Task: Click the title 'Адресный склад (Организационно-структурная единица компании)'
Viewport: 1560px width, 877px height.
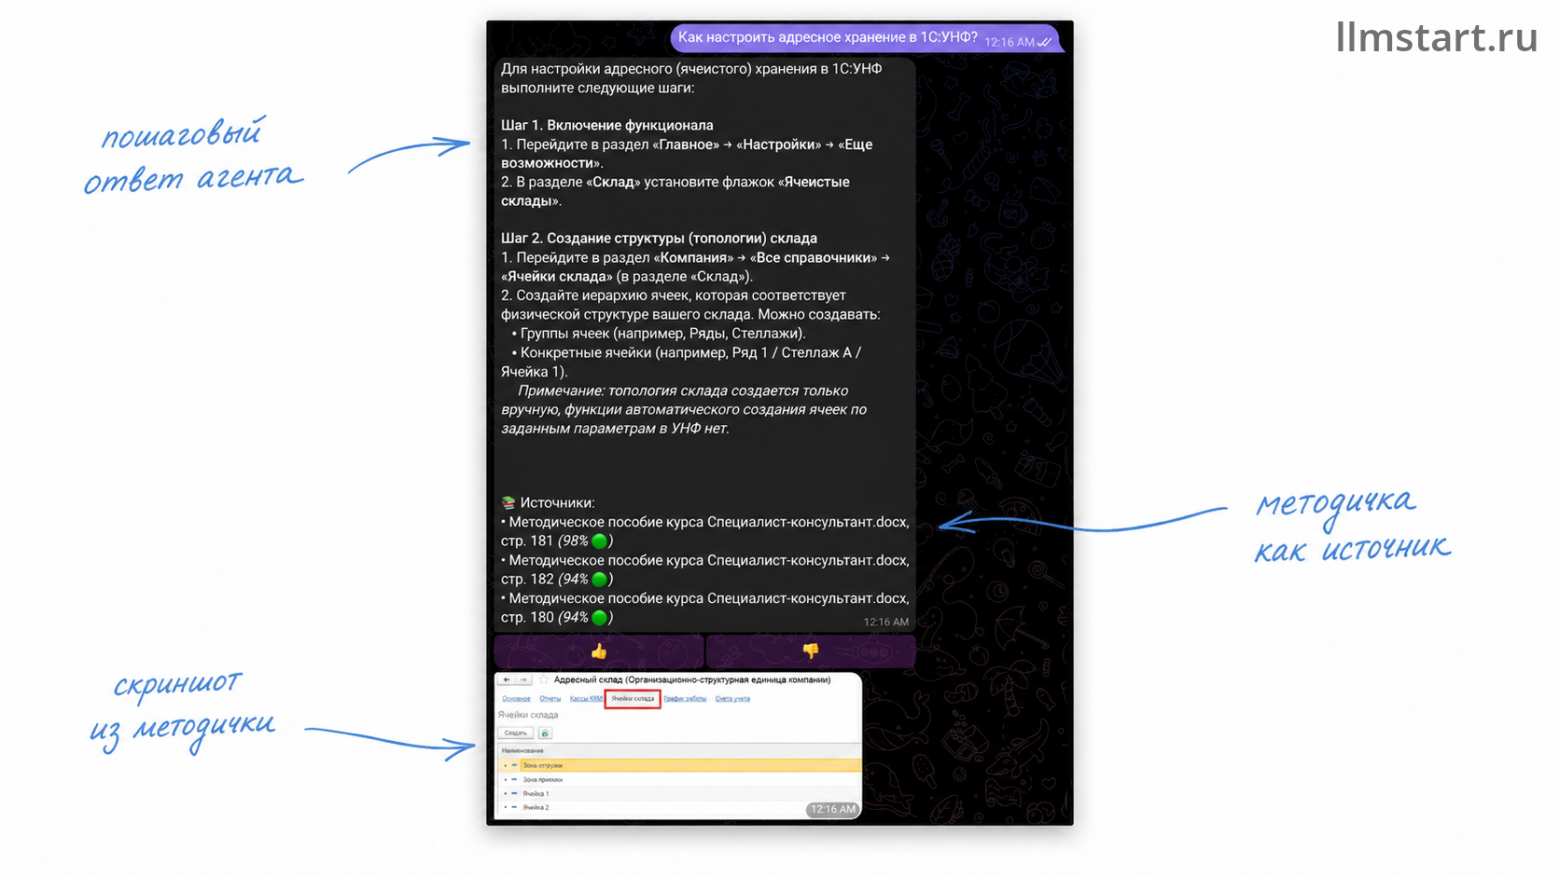Action: pyautogui.click(x=692, y=680)
